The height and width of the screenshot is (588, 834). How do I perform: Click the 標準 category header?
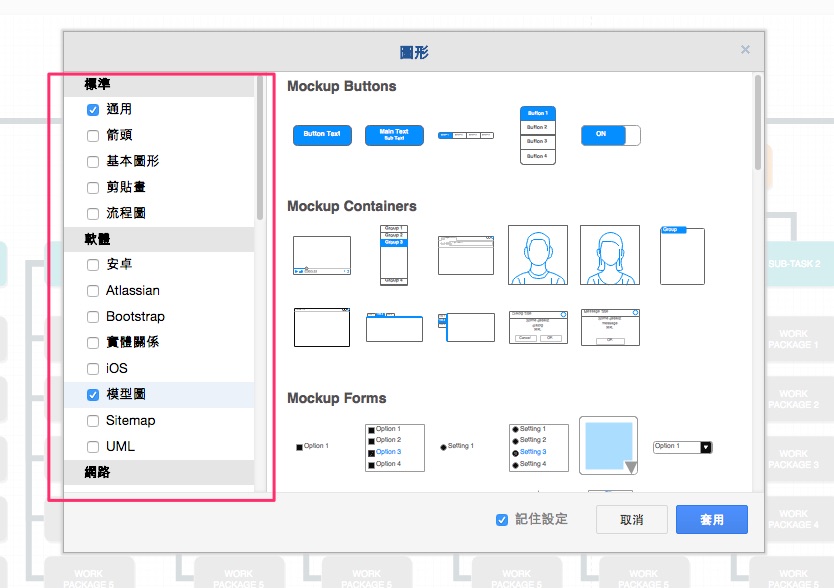(159, 85)
